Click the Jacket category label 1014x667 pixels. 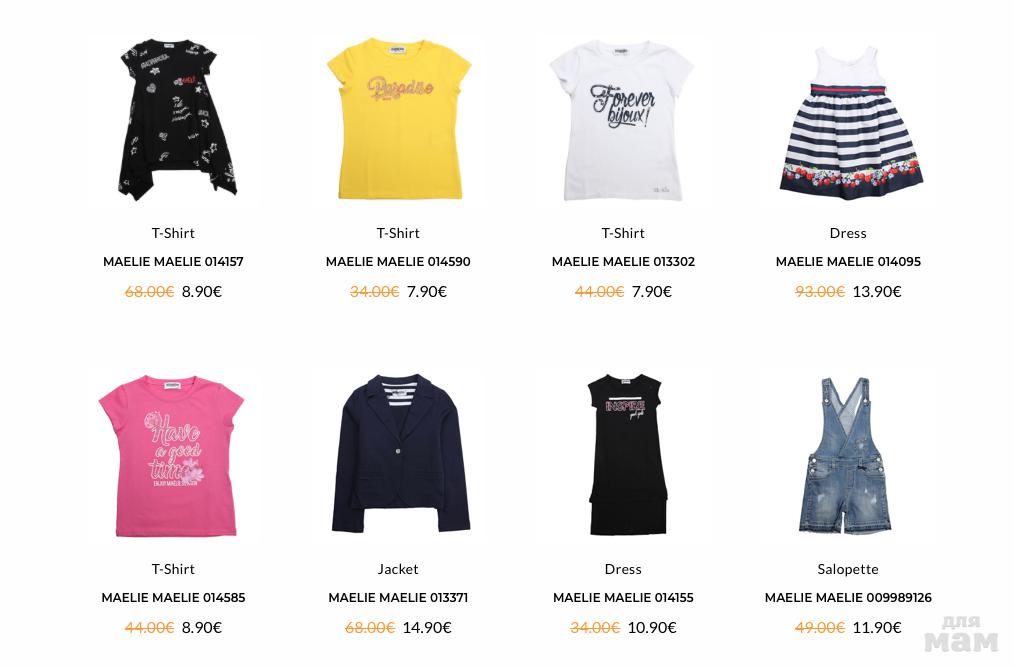click(398, 569)
